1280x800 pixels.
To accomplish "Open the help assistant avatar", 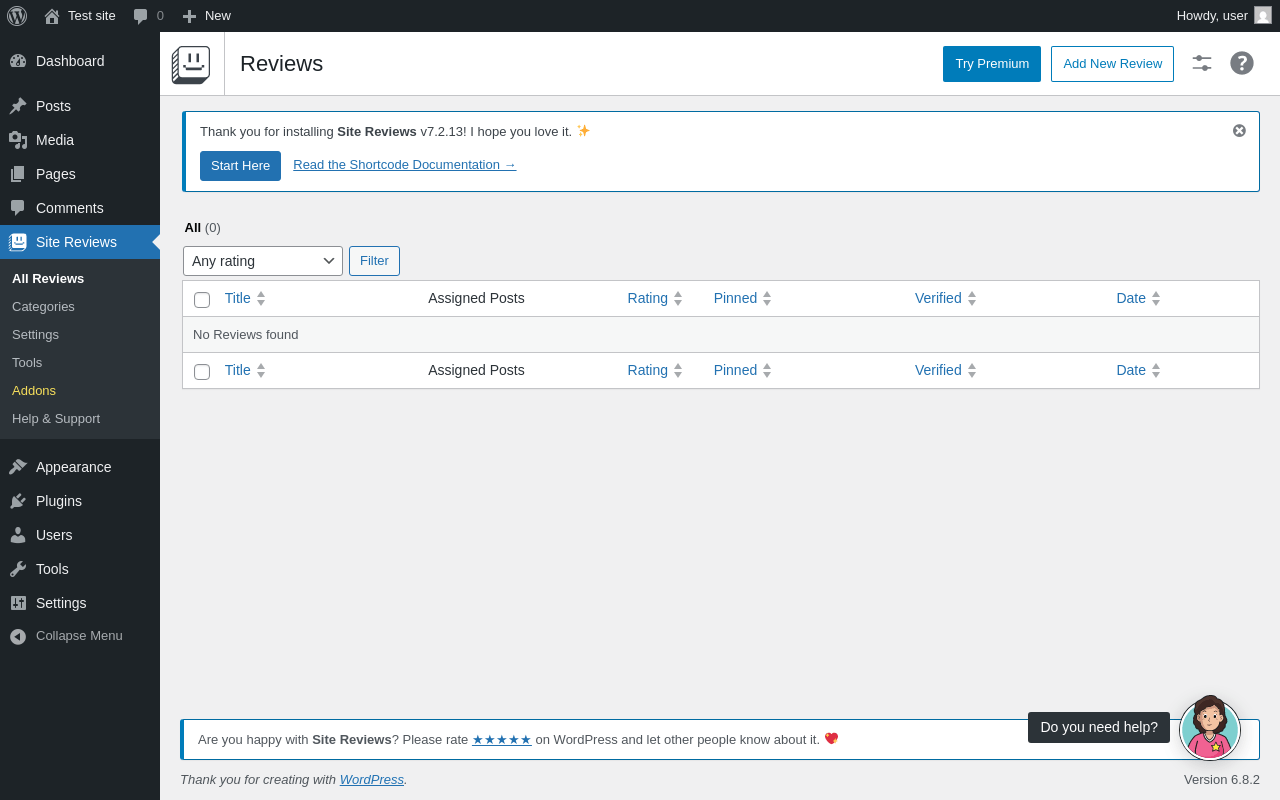I will [1210, 730].
